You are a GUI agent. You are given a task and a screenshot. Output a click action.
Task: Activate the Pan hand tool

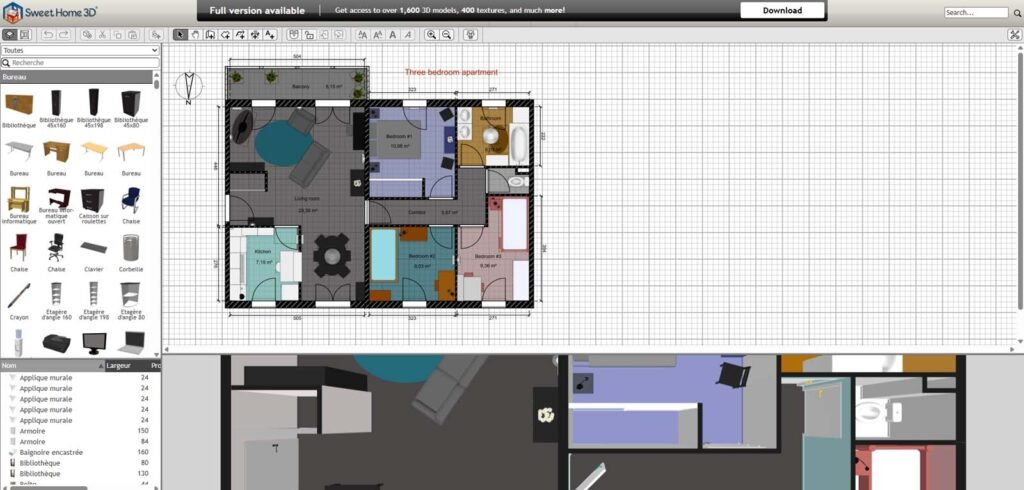pos(195,35)
